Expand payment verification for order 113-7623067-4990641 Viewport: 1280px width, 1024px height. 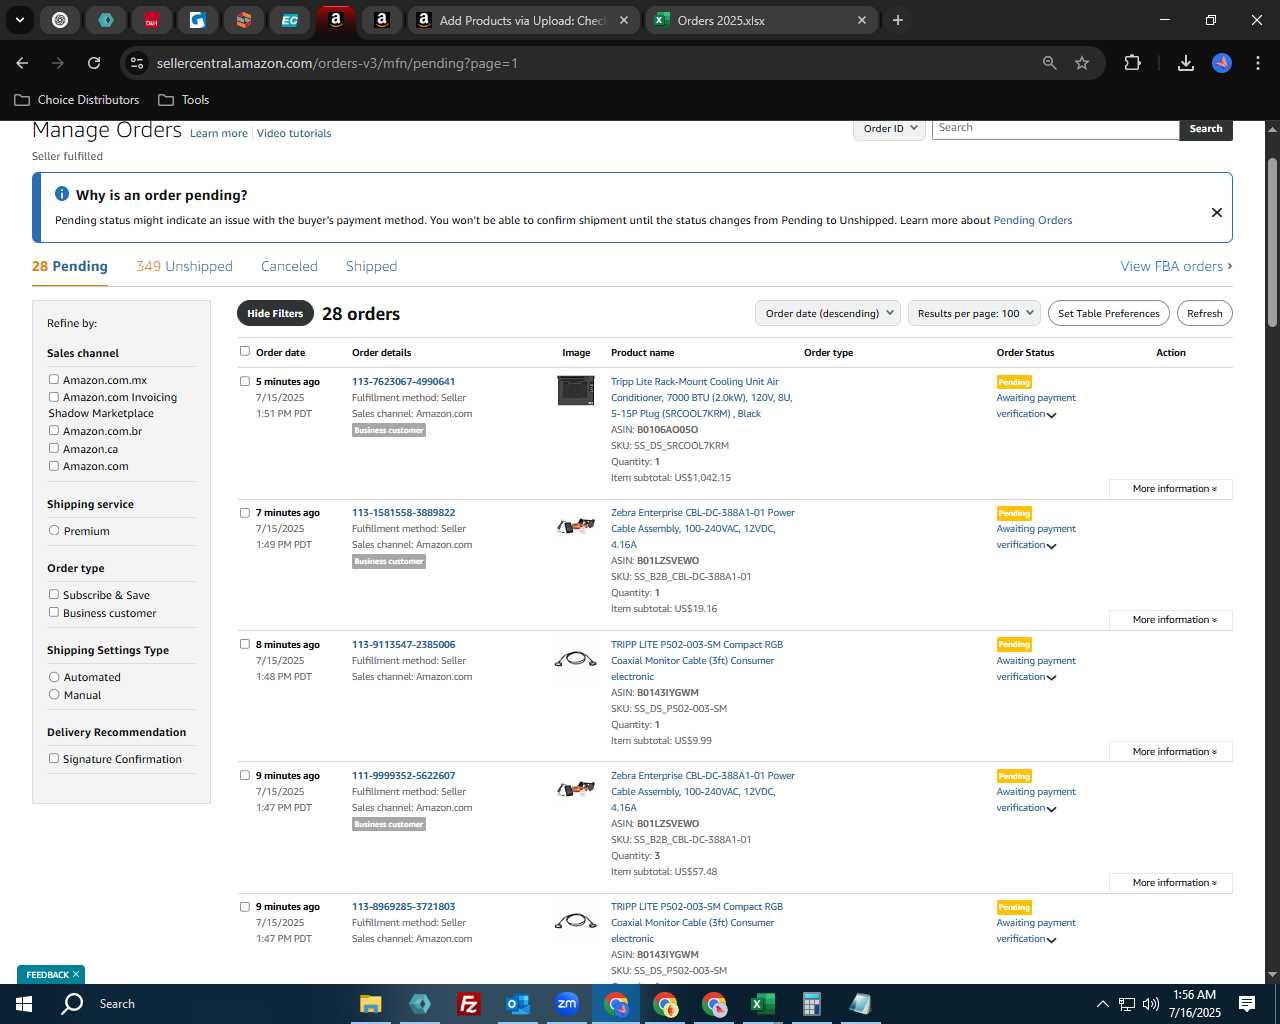(1051, 415)
